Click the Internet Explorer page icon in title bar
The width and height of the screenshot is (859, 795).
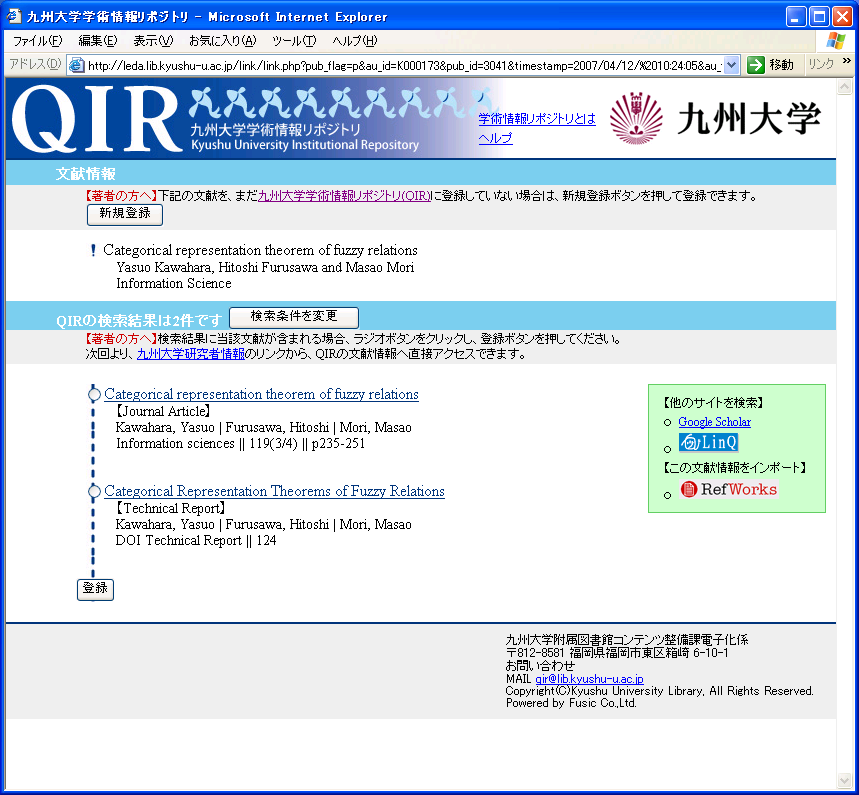pyautogui.click(x=15, y=17)
